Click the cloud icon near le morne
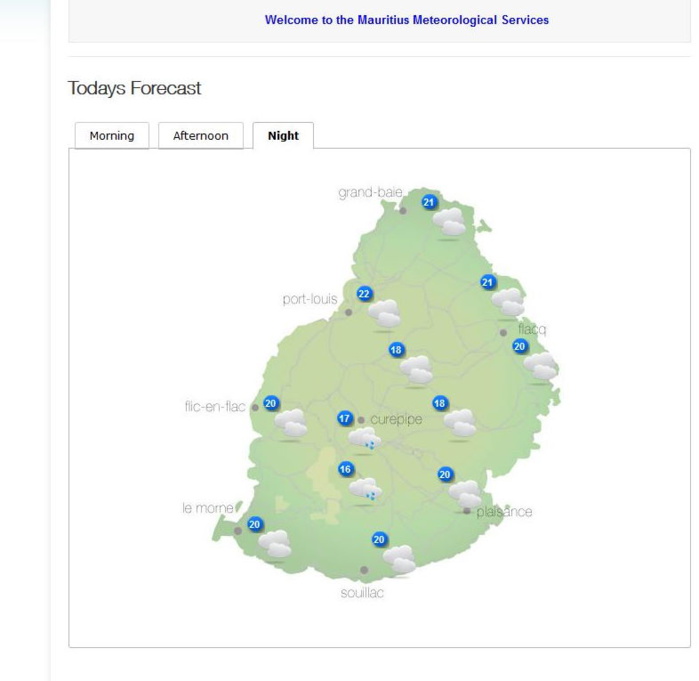The width and height of the screenshot is (699, 681). (x=274, y=544)
